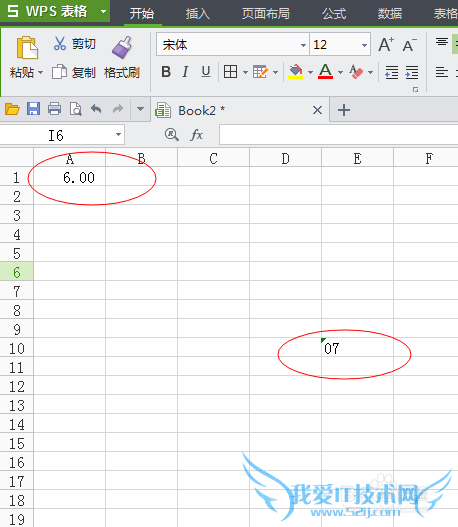Print the workbook with printer icon
The width and height of the screenshot is (458, 527).
pyautogui.click(x=54, y=109)
